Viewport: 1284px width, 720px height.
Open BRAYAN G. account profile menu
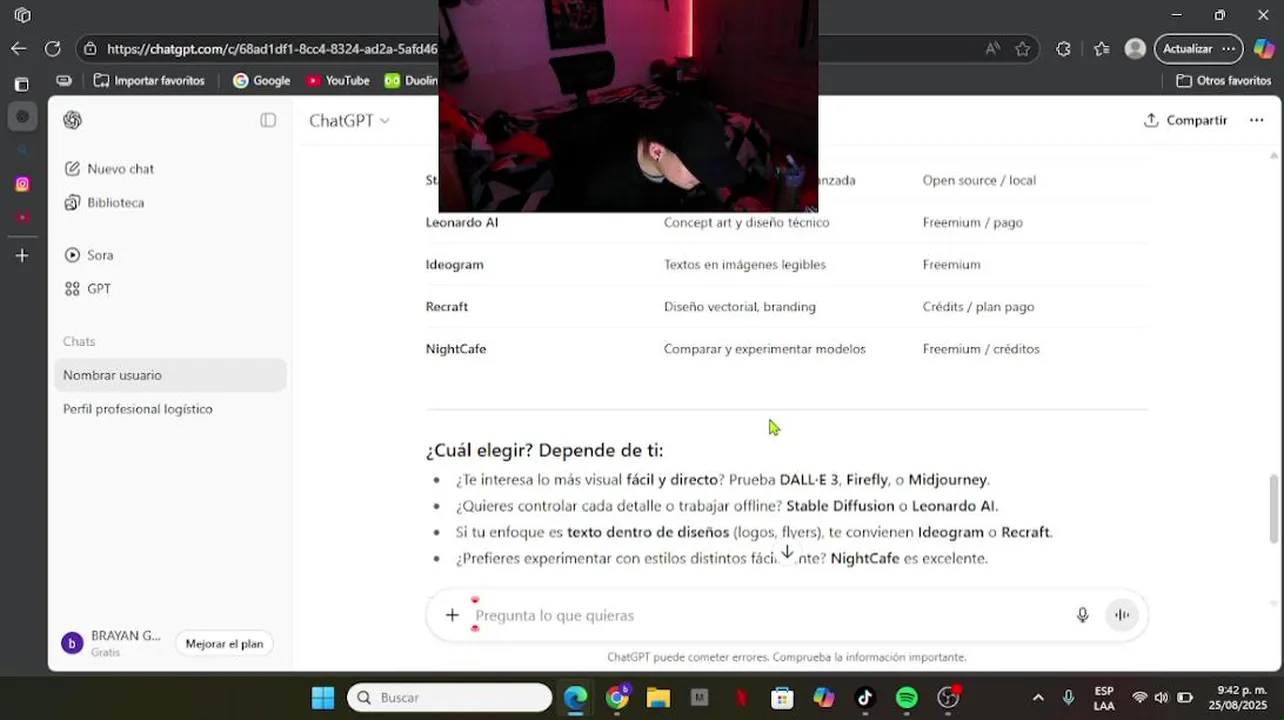tap(111, 643)
